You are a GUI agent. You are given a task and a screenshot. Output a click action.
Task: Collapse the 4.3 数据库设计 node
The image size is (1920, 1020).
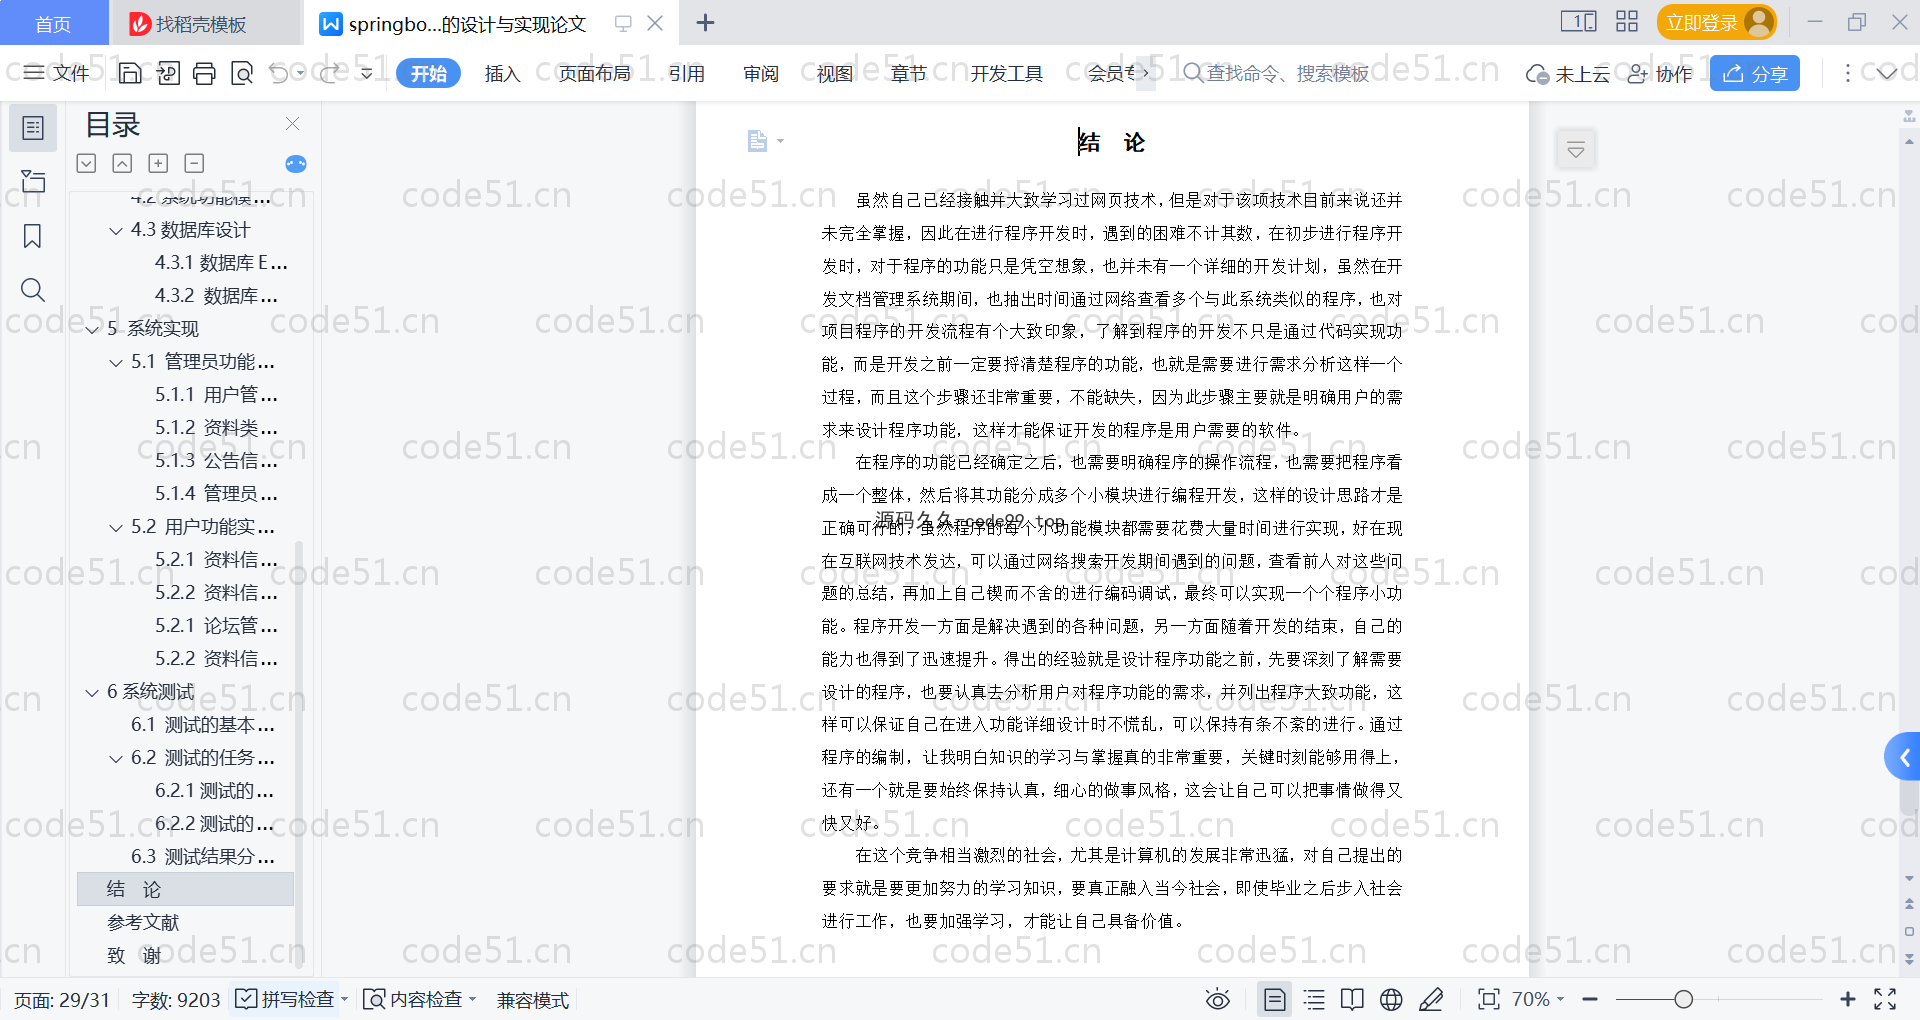pyautogui.click(x=116, y=231)
